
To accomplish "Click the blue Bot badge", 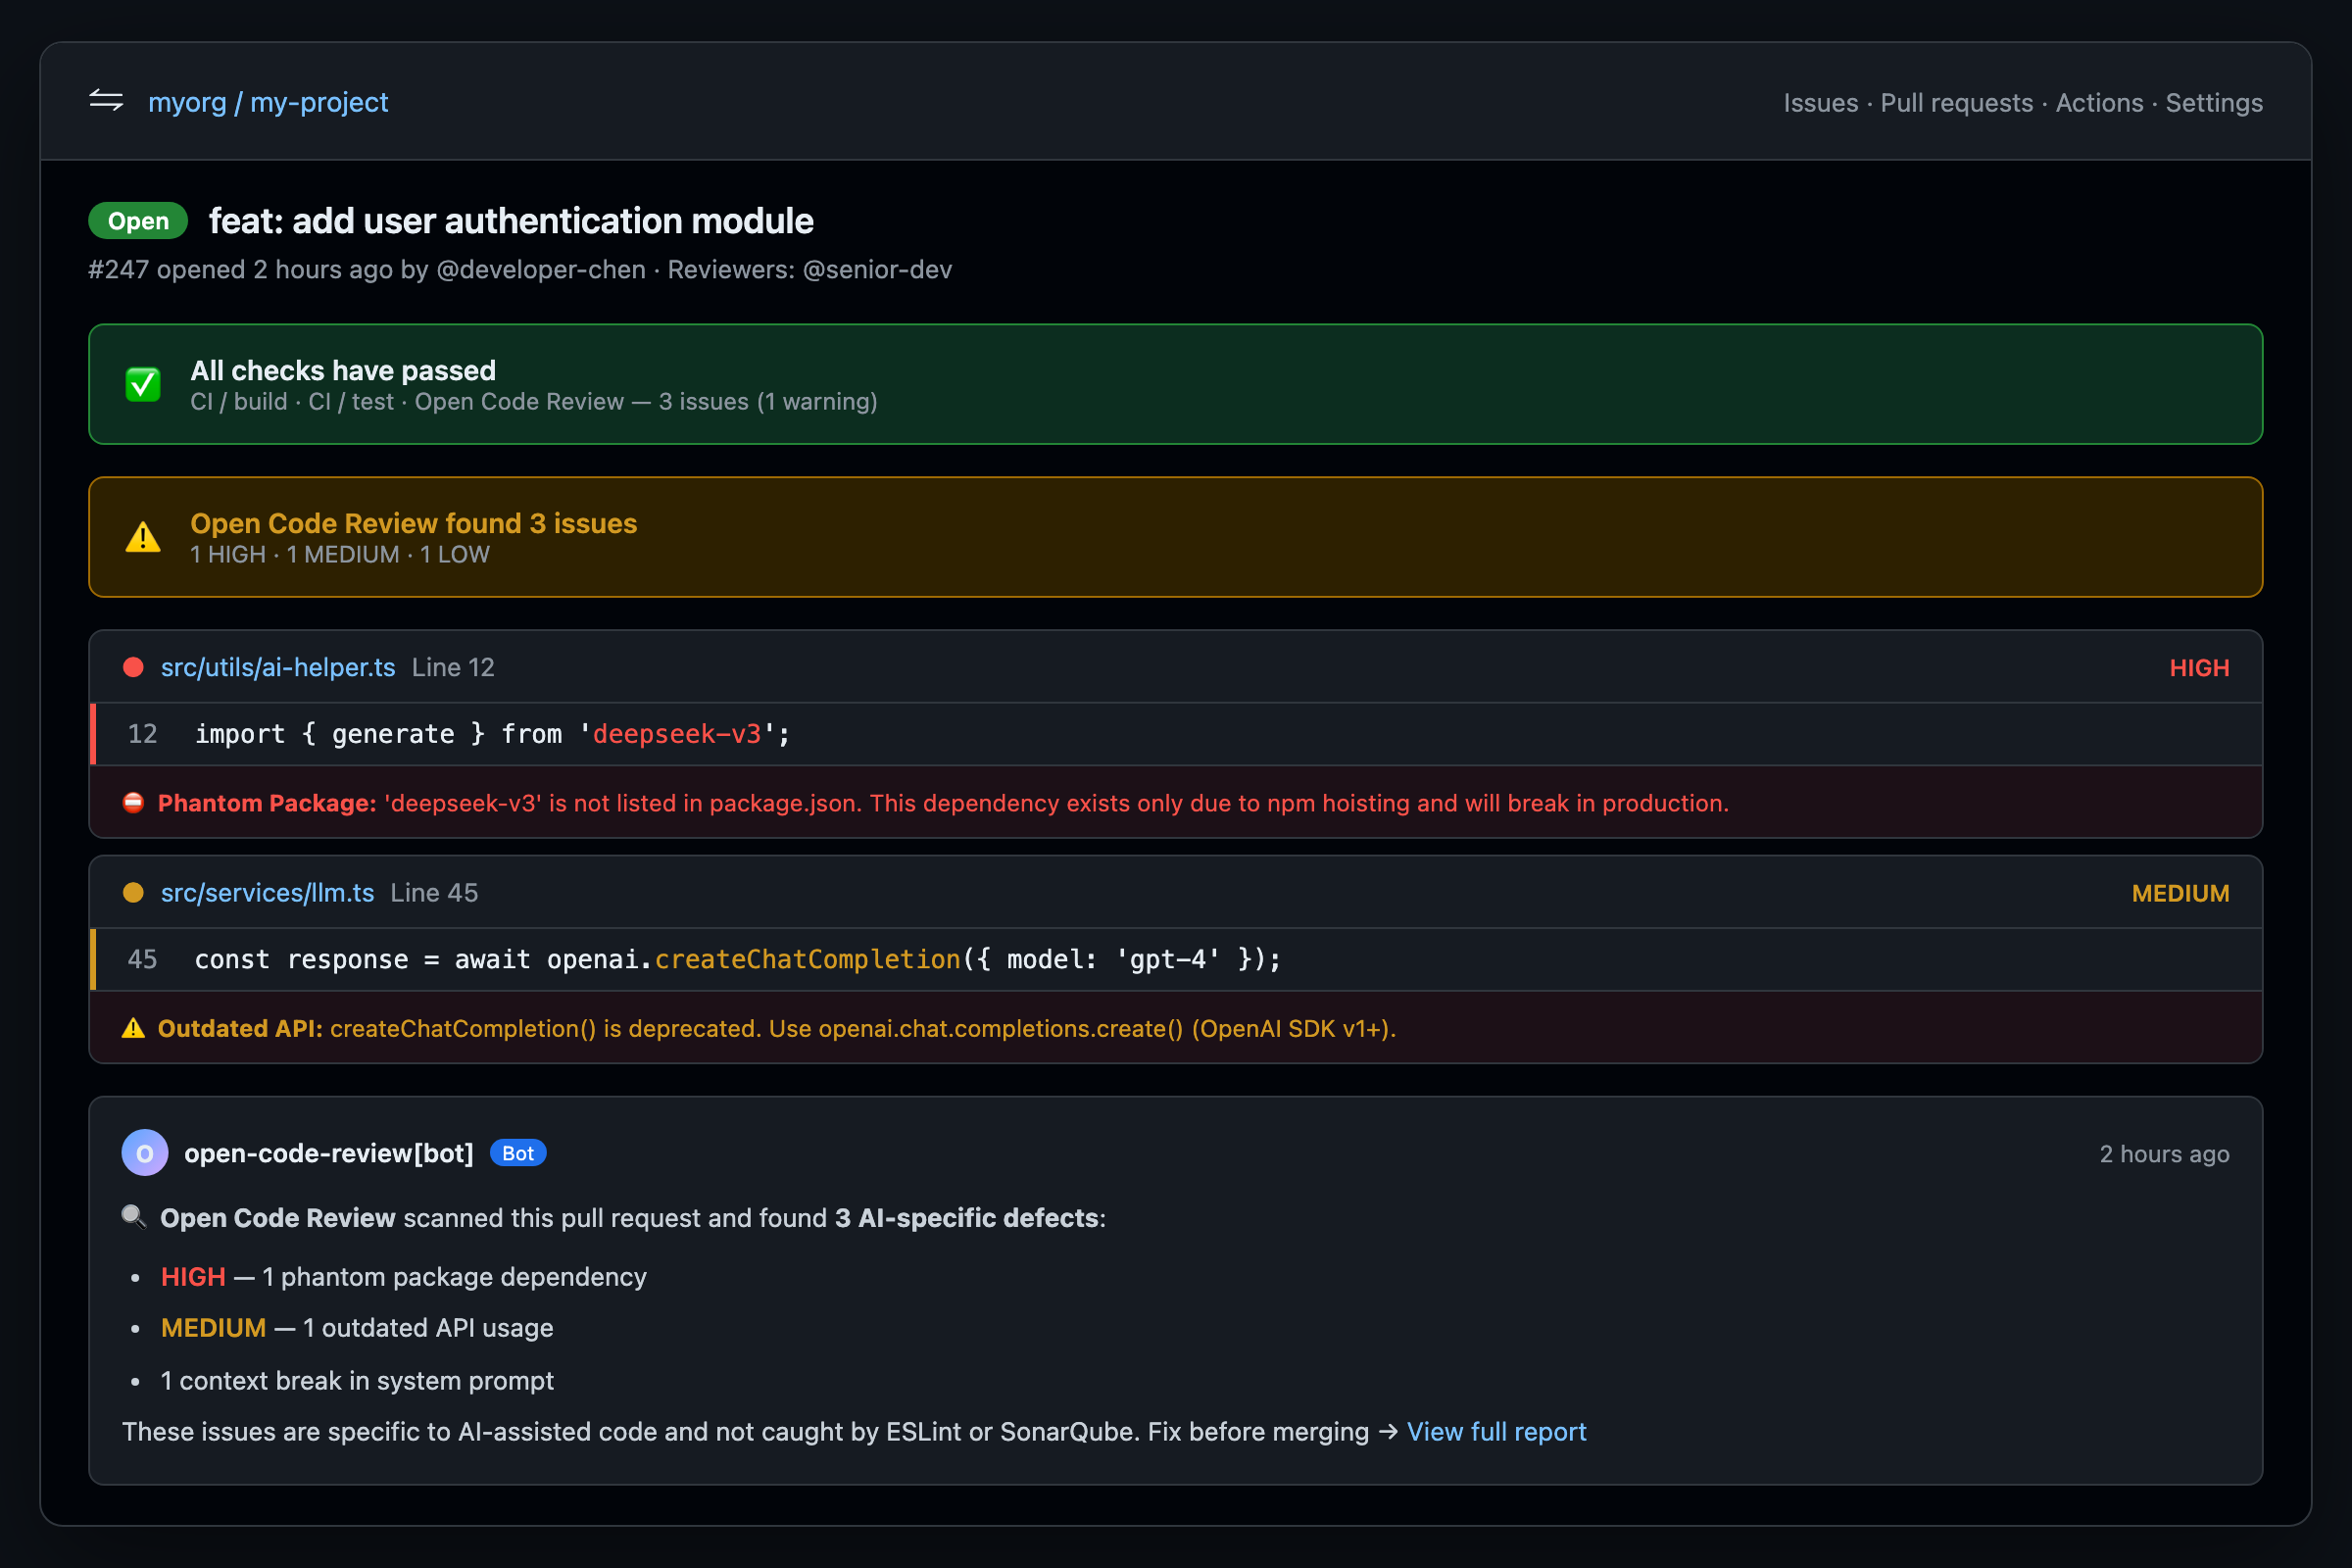I will [517, 1152].
